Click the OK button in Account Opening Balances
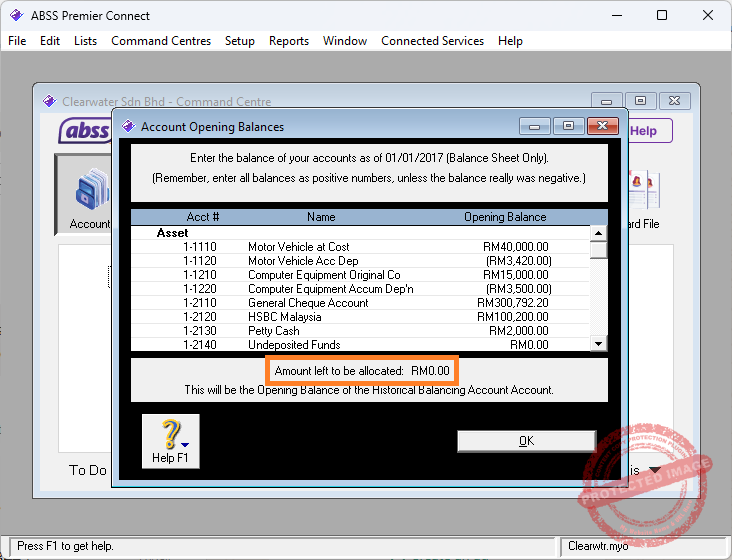Image resolution: width=732 pixels, height=560 pixels. tap(526, 441)
